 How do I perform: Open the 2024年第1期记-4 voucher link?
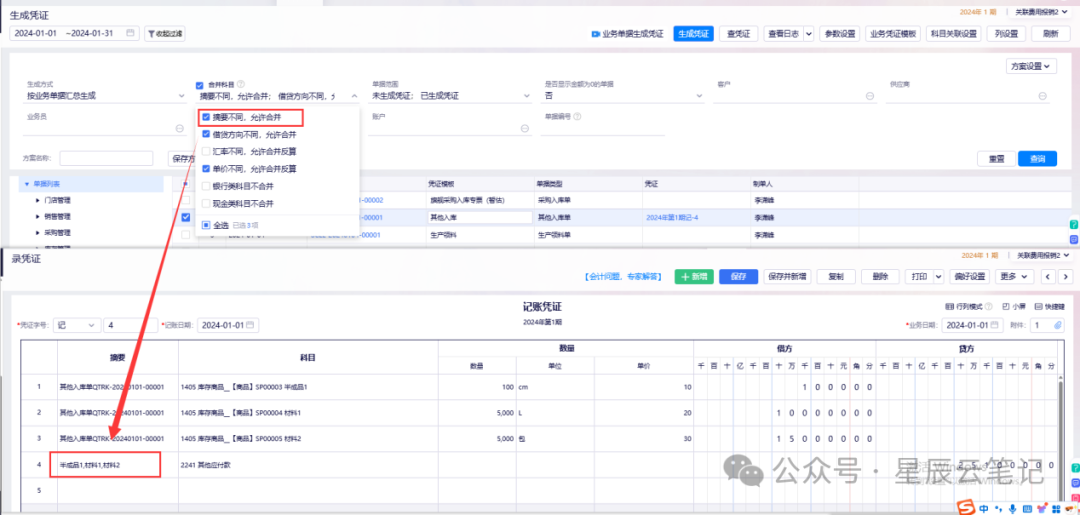[672, 217]
